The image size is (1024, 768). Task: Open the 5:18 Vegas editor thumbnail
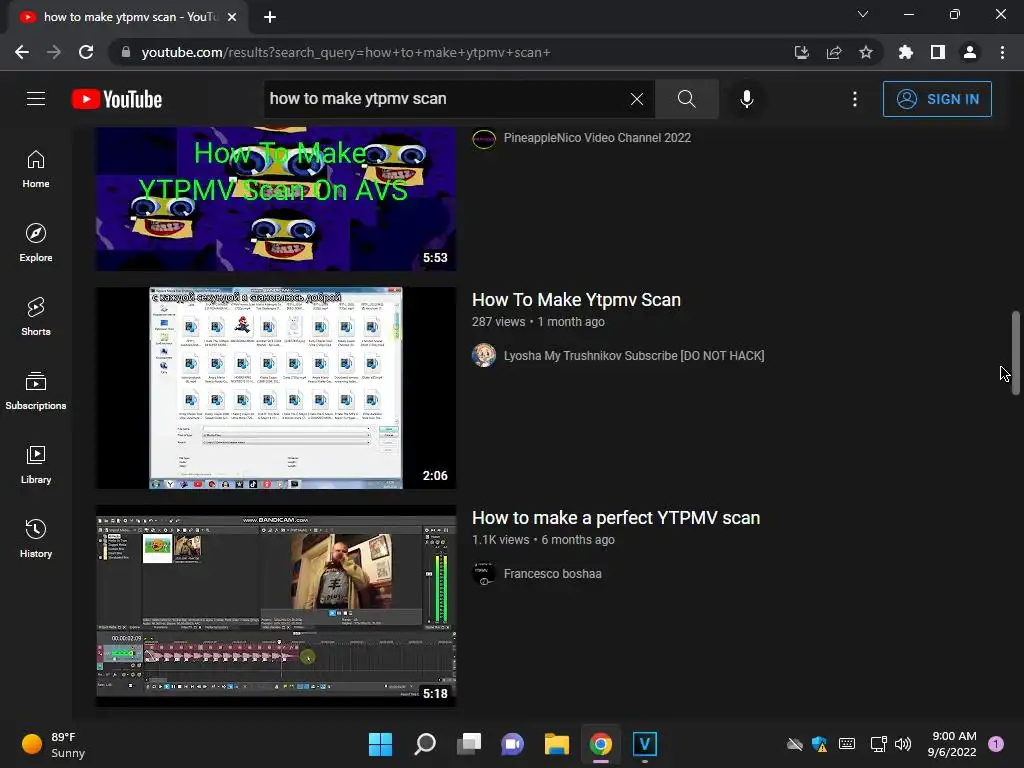point(276,606)
